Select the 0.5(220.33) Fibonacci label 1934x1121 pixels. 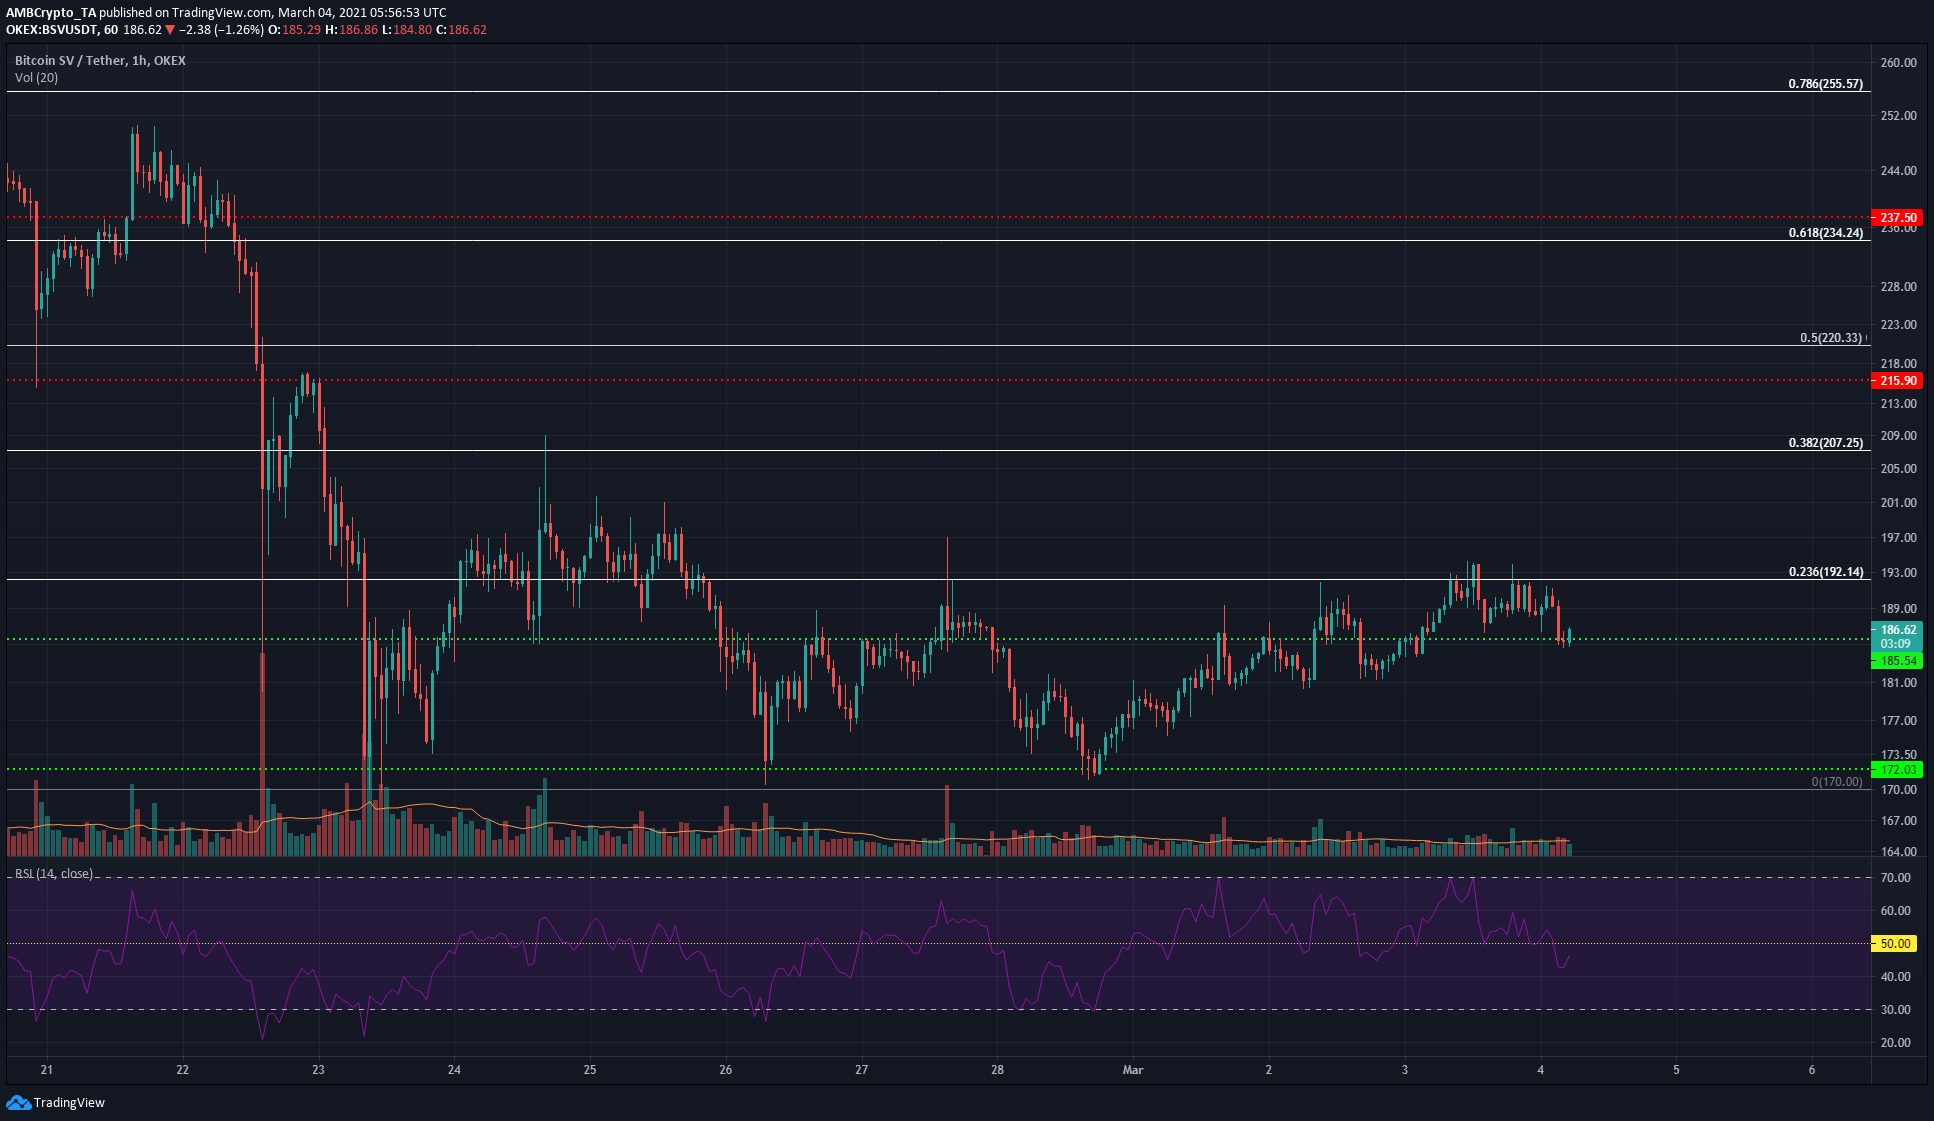[1831, 338]
